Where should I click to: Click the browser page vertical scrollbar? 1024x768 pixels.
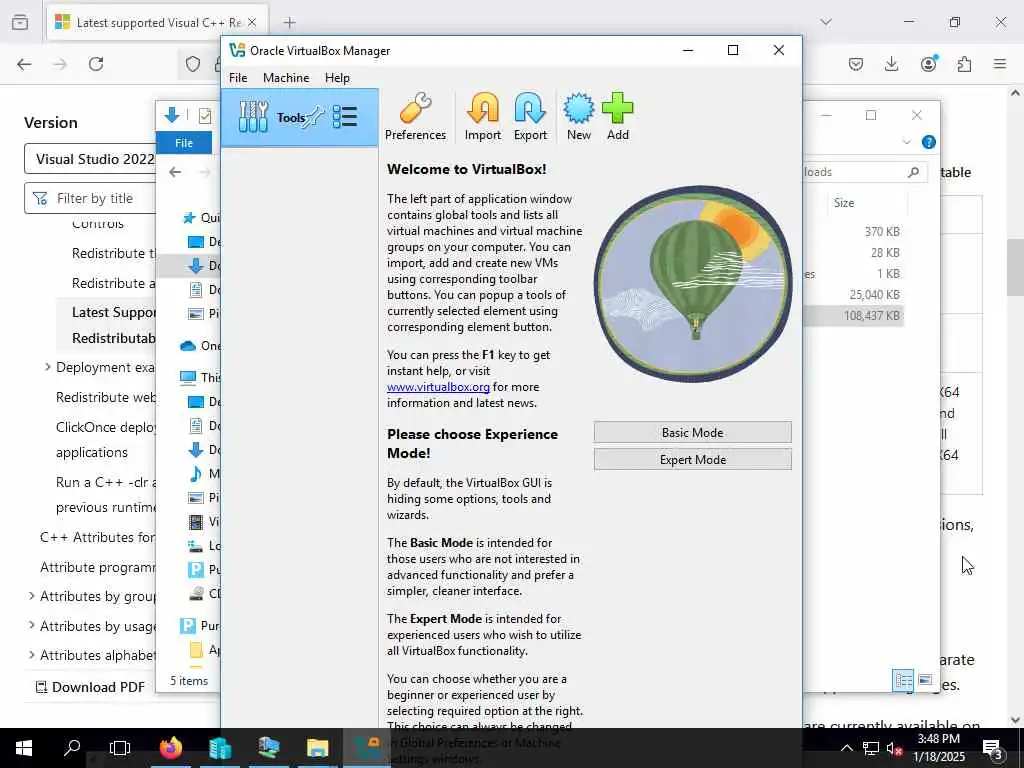1014,267
